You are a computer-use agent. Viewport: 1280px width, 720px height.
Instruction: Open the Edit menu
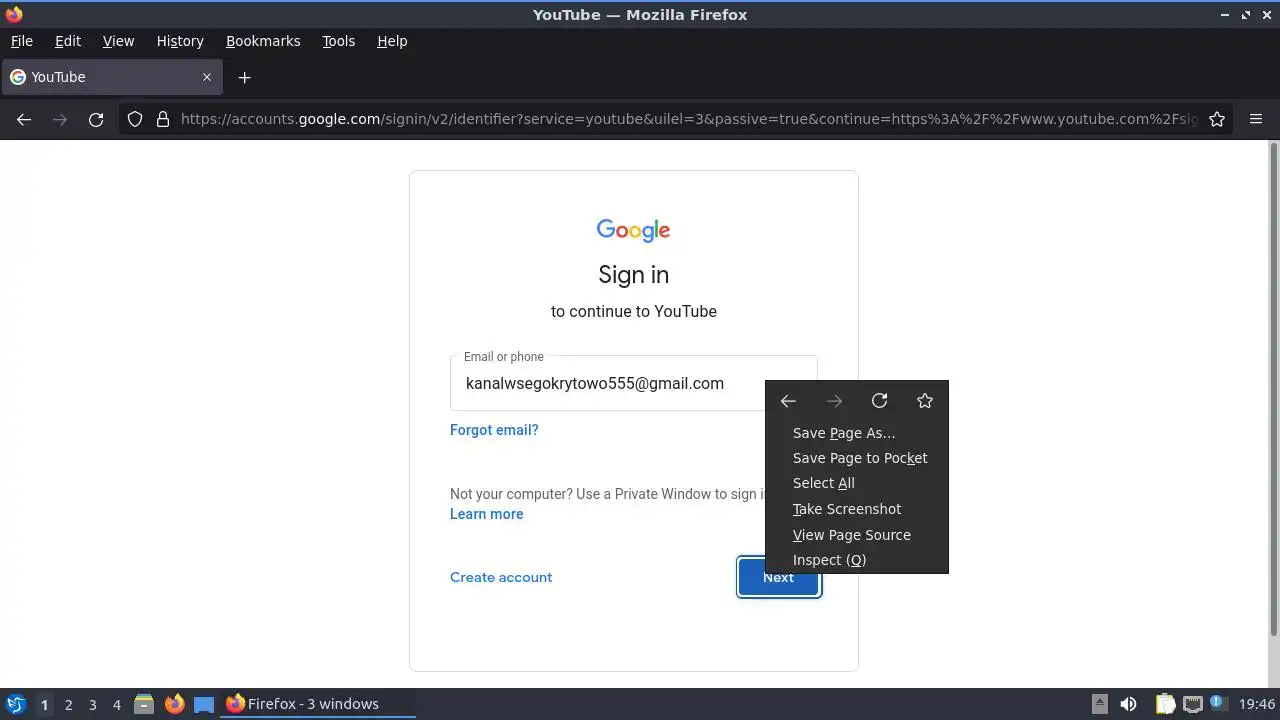(68, 41)
